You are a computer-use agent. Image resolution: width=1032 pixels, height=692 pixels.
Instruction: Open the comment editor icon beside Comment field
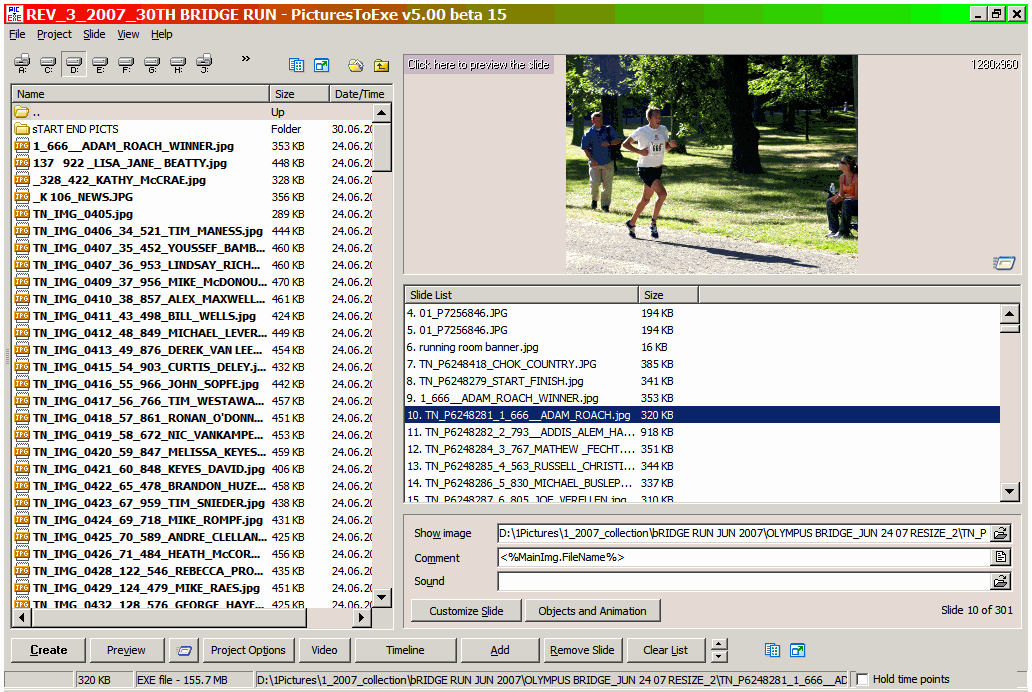pyautogui.click(x=1000, y=557)
